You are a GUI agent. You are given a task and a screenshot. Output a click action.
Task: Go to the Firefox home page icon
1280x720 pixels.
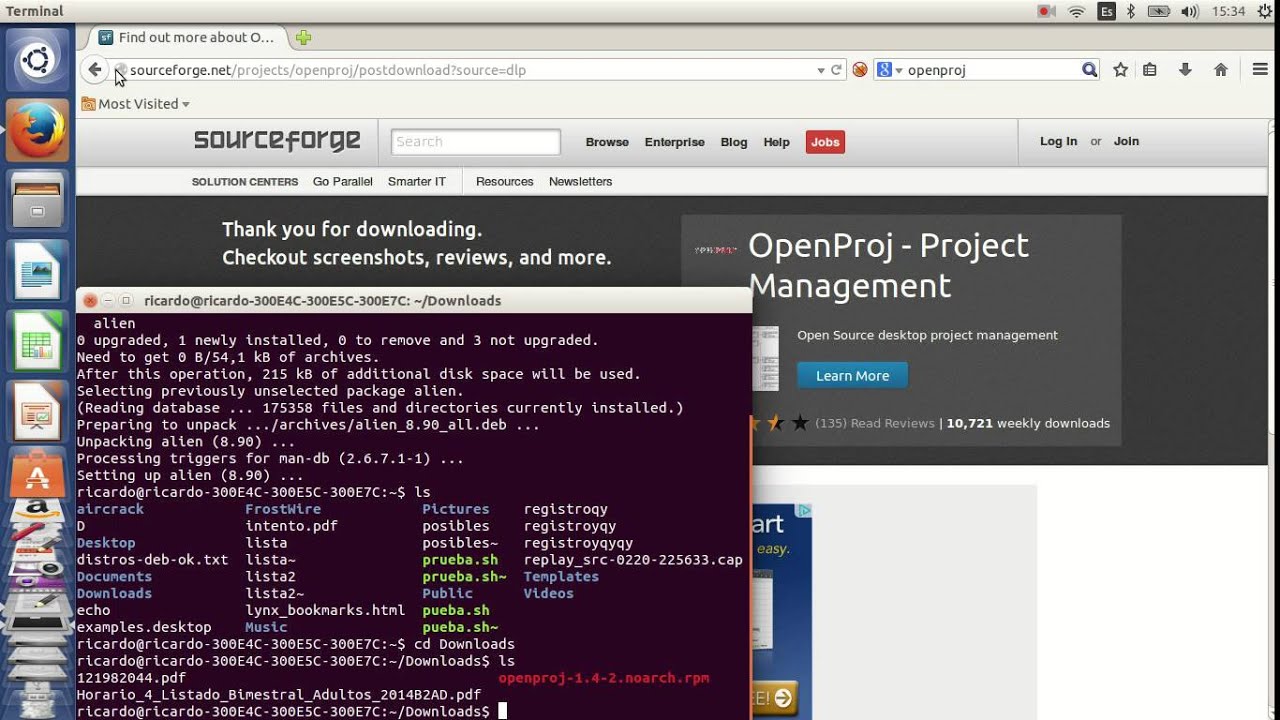click(x=1220, y=70)
